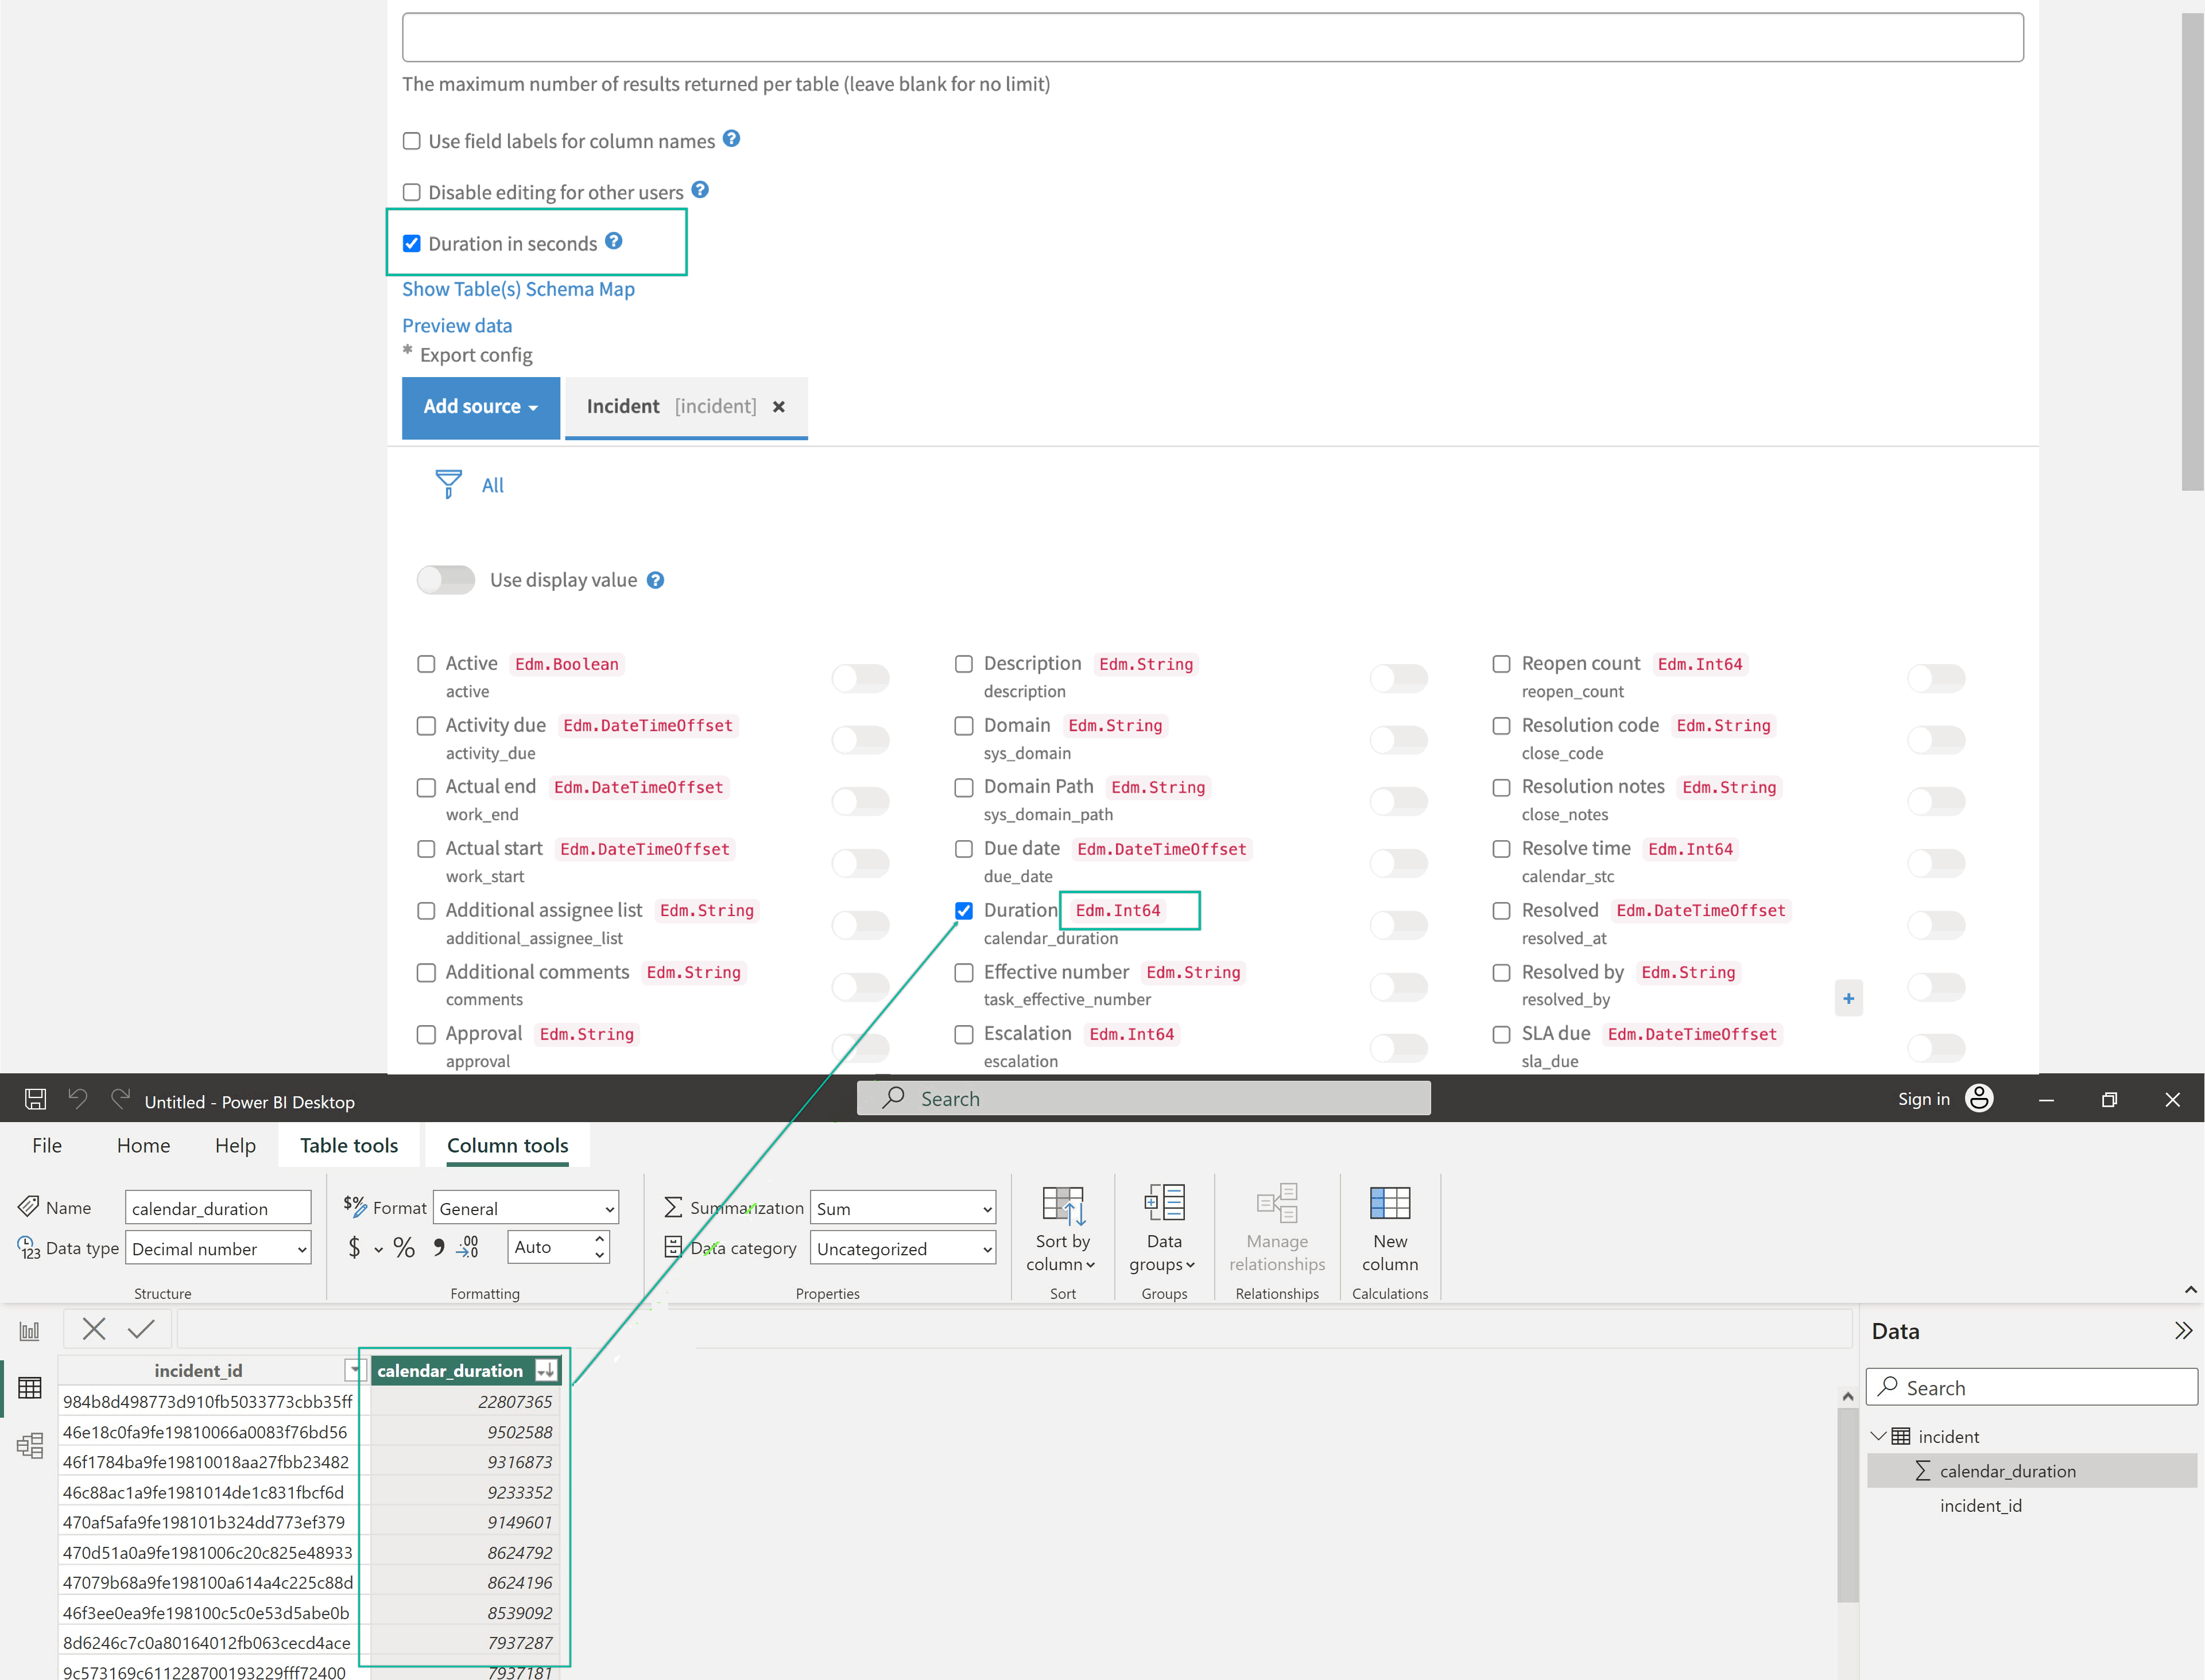Open the Model view icon in sidebar
This screenshot has width=2205, height=1680.
pyautogui.click(x=30, y=1445)
